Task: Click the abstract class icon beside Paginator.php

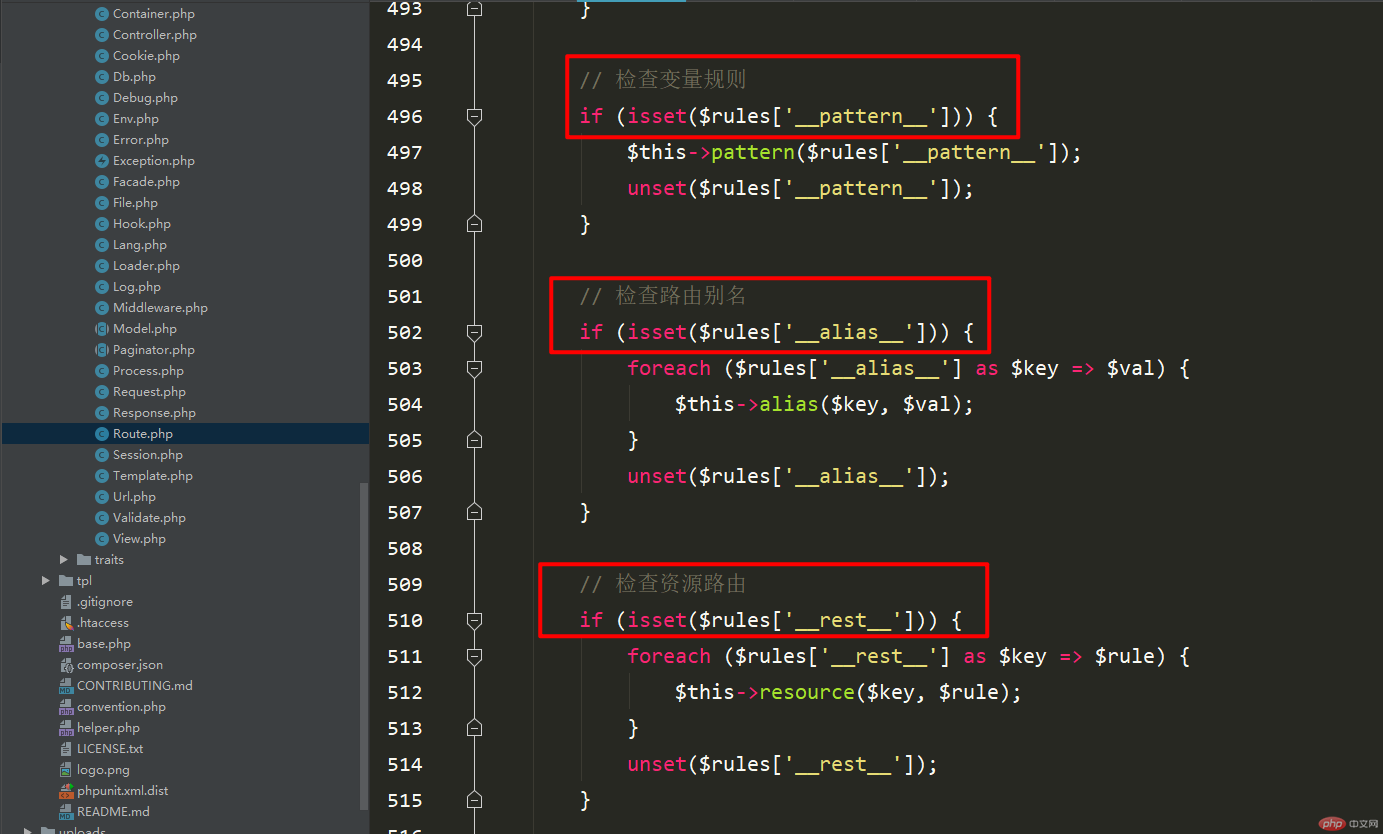Action: click(102, 350)
